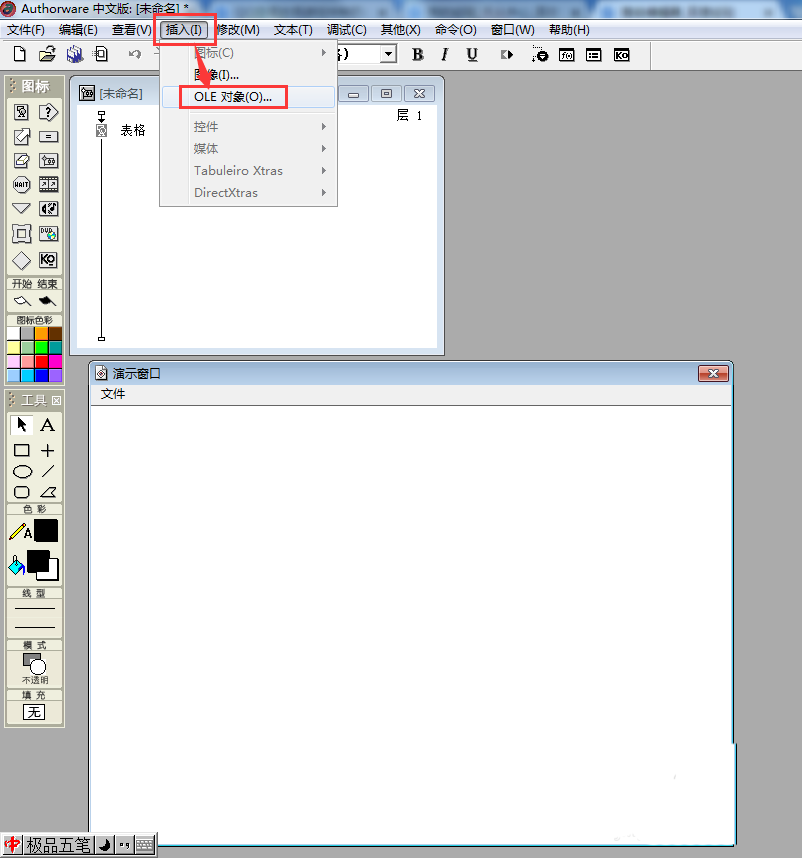The image size is (802, 858).
Task: Run the piece with the restart icon
Action: (507, 55)
